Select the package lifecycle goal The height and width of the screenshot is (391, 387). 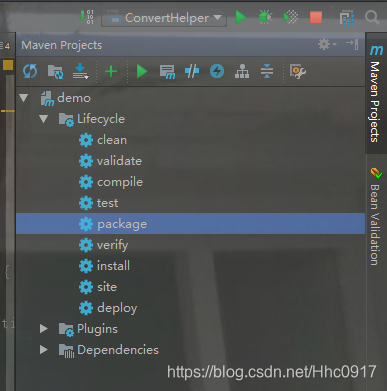(x=190, y=224)
